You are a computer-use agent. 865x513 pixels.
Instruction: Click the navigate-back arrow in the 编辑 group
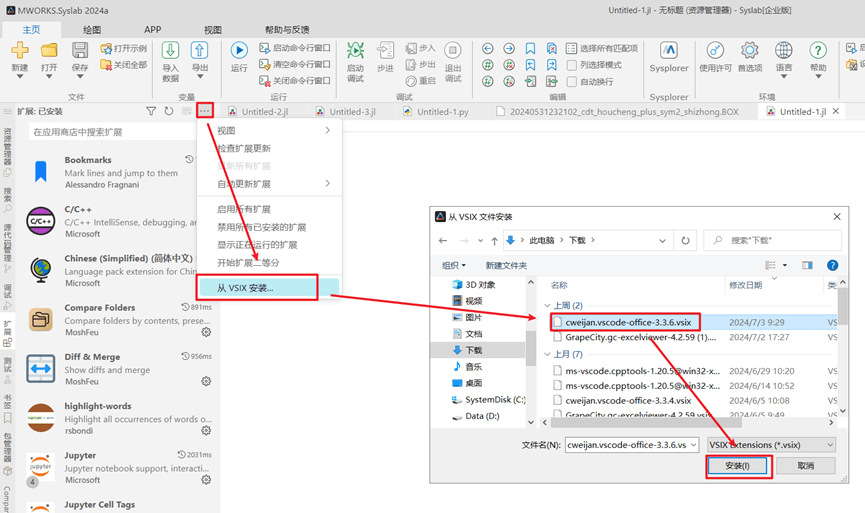(488, 49)
